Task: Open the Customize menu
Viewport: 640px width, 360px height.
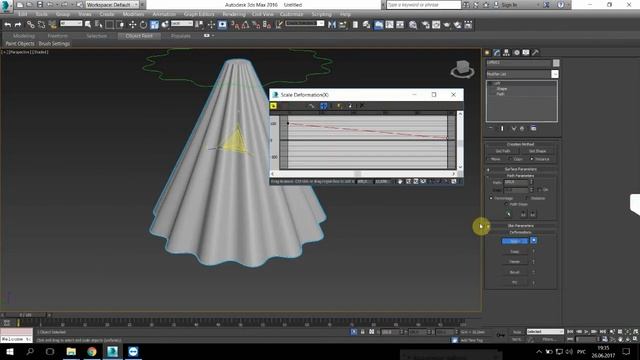Action: (291, 14)
